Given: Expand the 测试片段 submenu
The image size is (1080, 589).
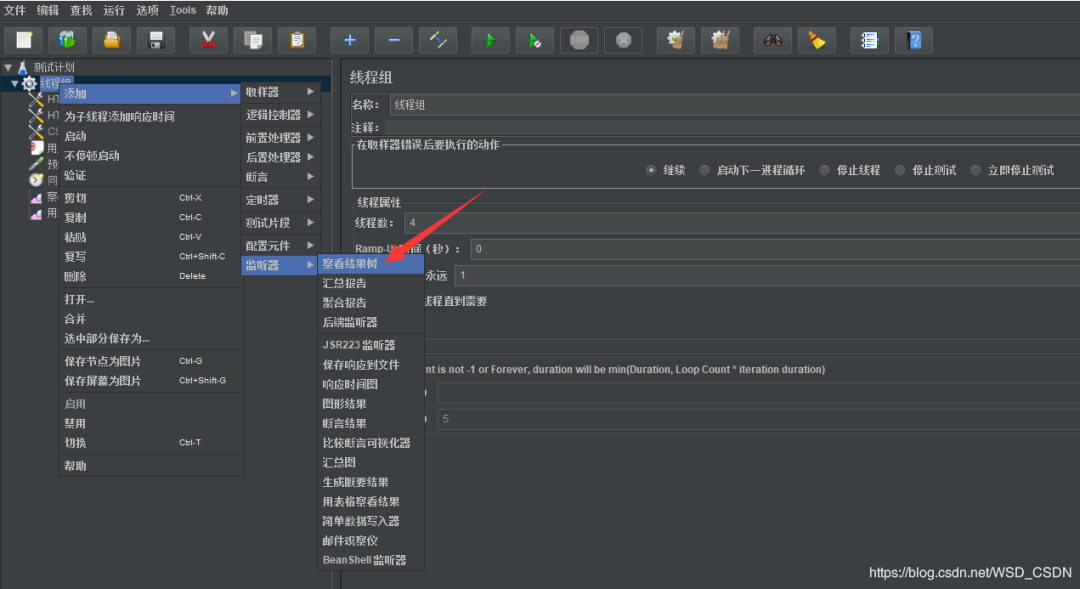Looking at the screenshot, I should 279,223.
